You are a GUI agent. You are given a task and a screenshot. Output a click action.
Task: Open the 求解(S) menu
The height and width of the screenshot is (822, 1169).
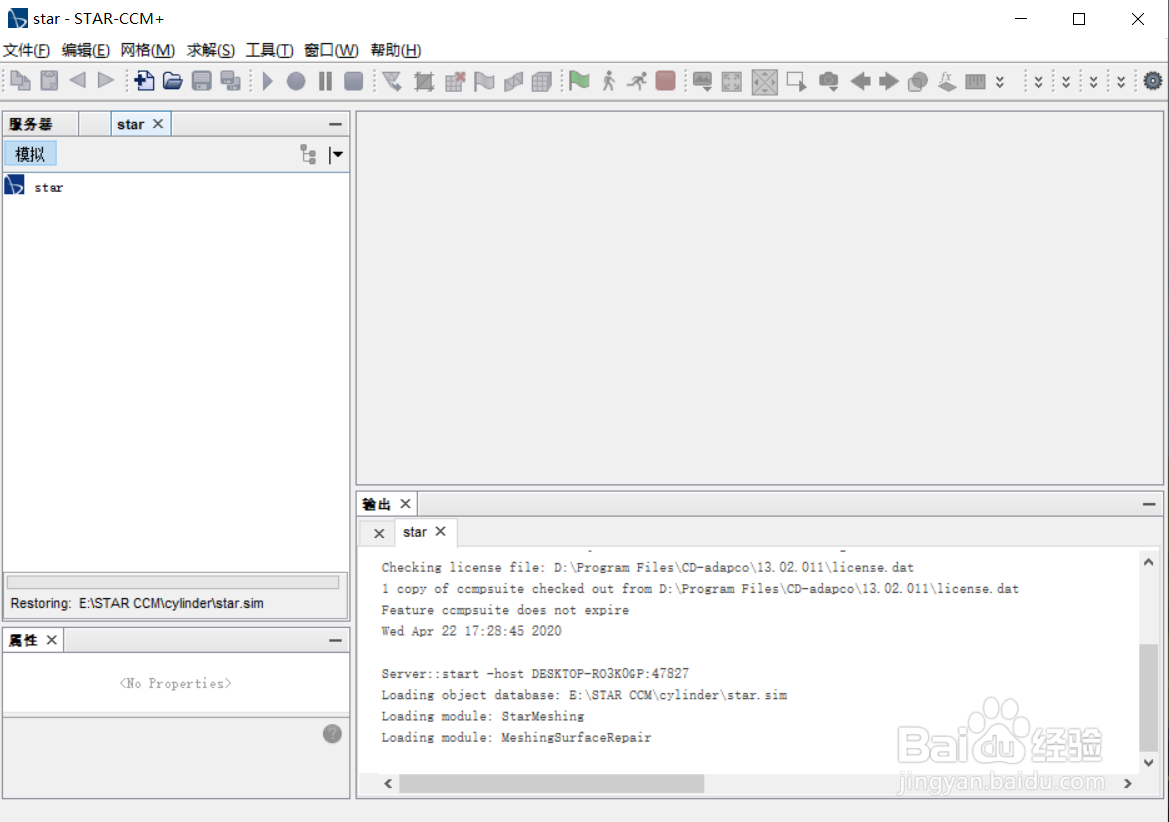(x=210, y=50)
